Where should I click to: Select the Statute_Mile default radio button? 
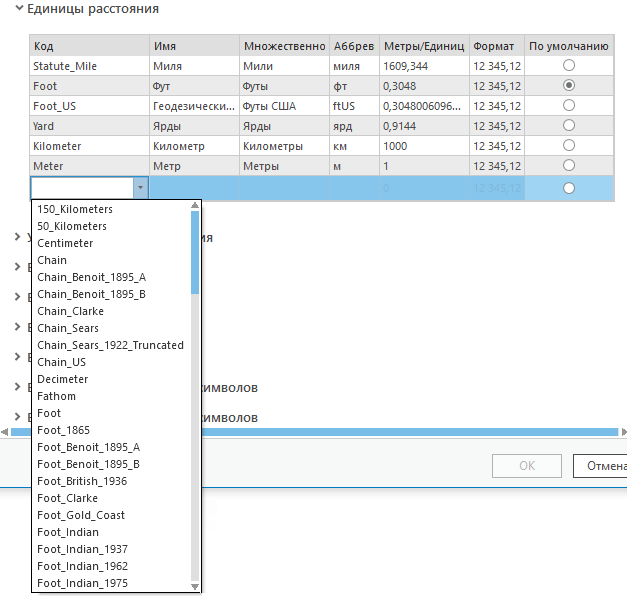coord(569,65)
